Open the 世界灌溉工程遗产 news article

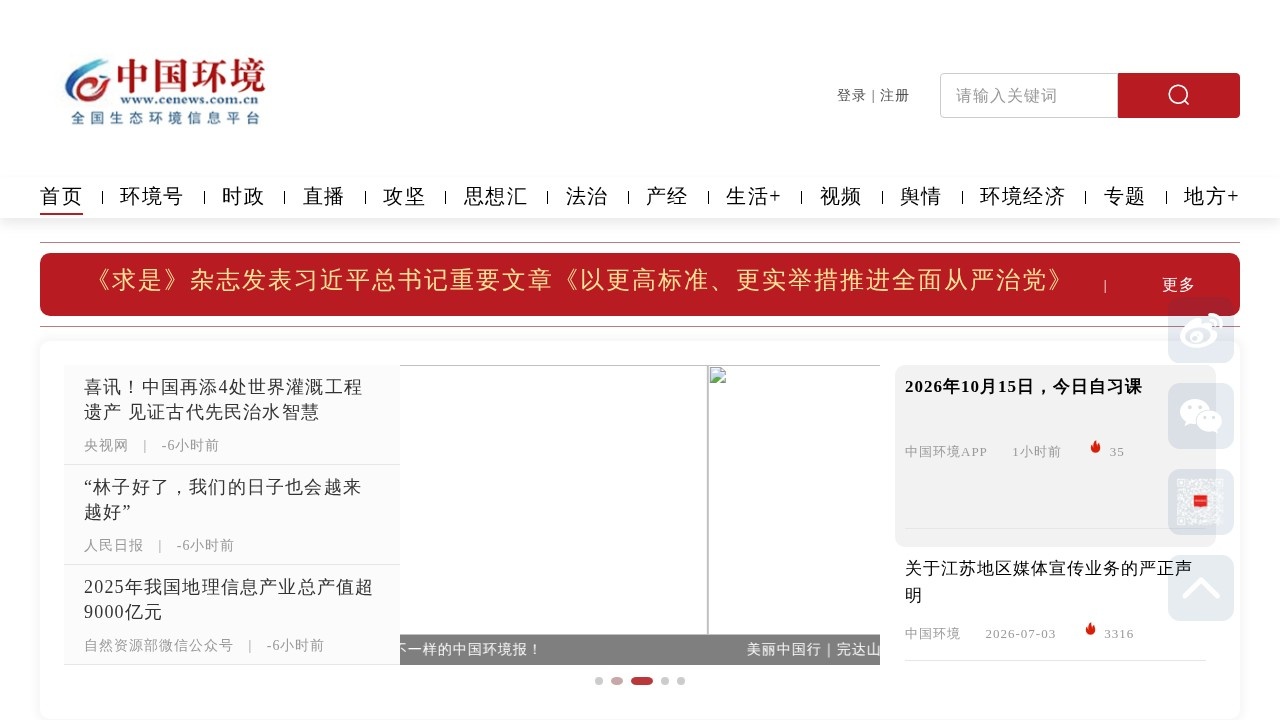point(224,399)
